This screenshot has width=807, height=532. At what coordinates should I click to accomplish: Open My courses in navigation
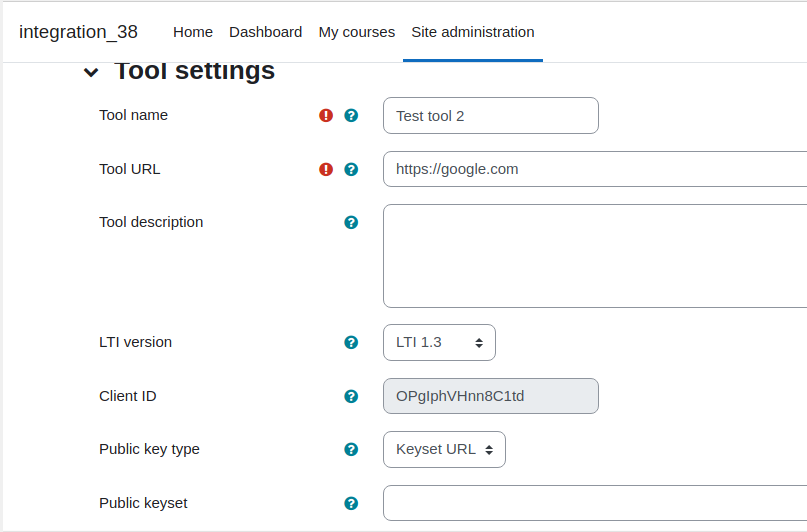(x=357, y=32)
